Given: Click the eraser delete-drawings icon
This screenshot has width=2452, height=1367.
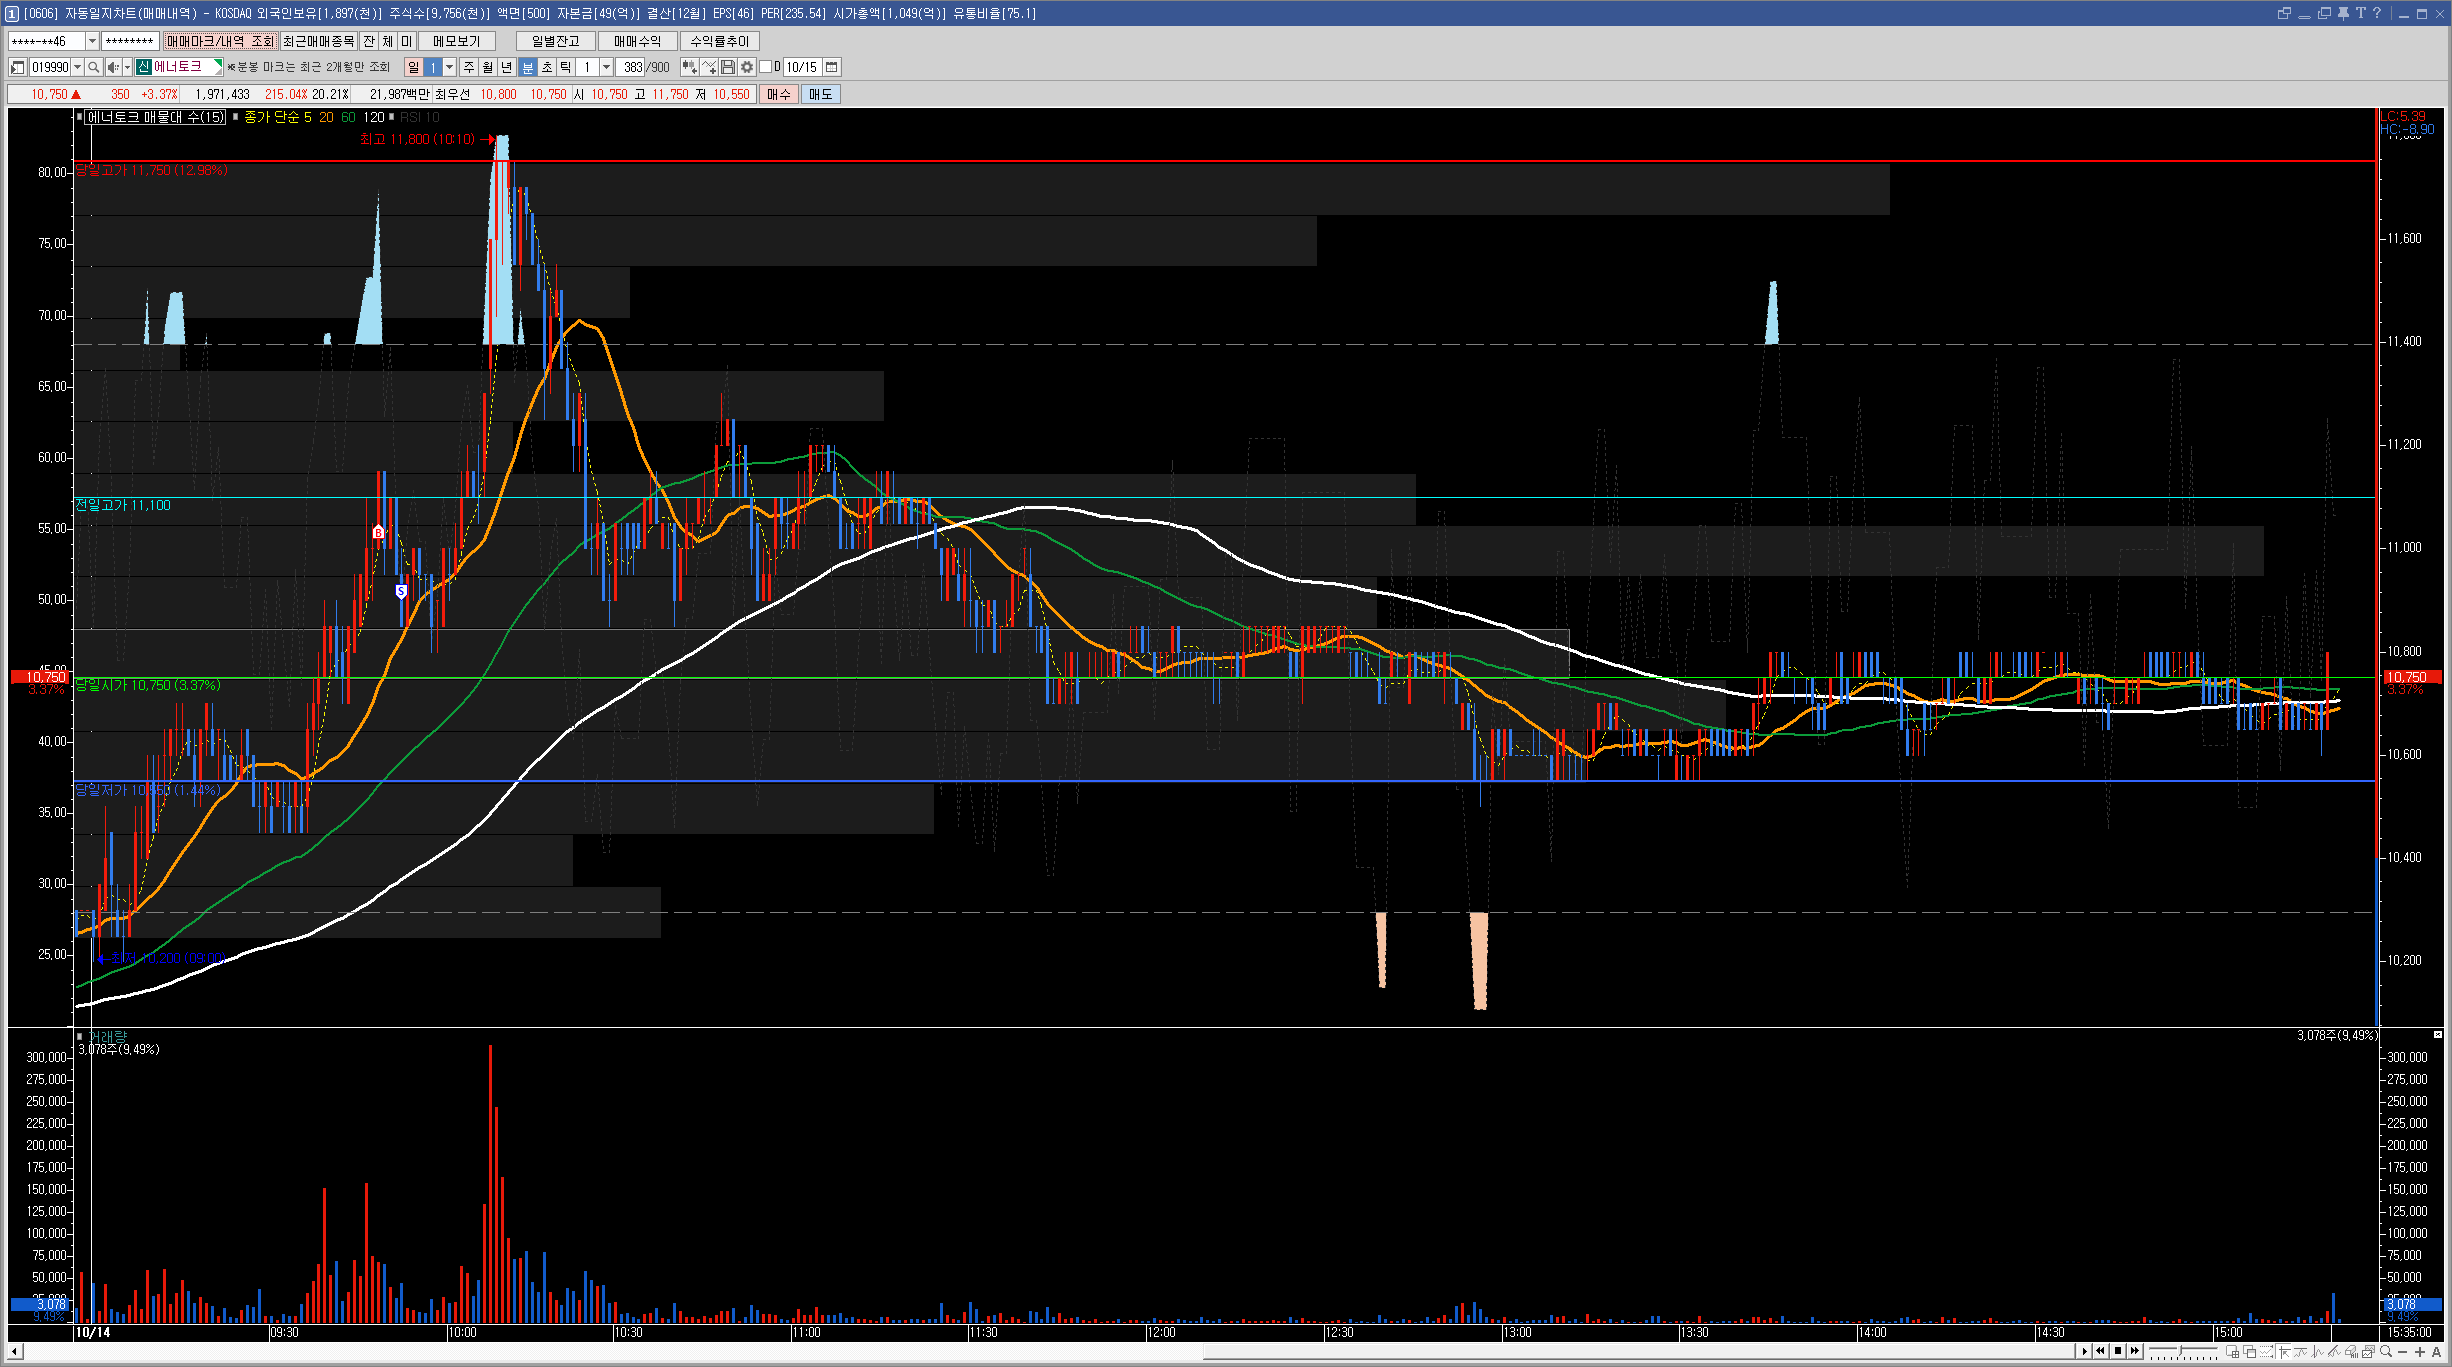Looking at the screenshot, I should pos(2352,1352).
